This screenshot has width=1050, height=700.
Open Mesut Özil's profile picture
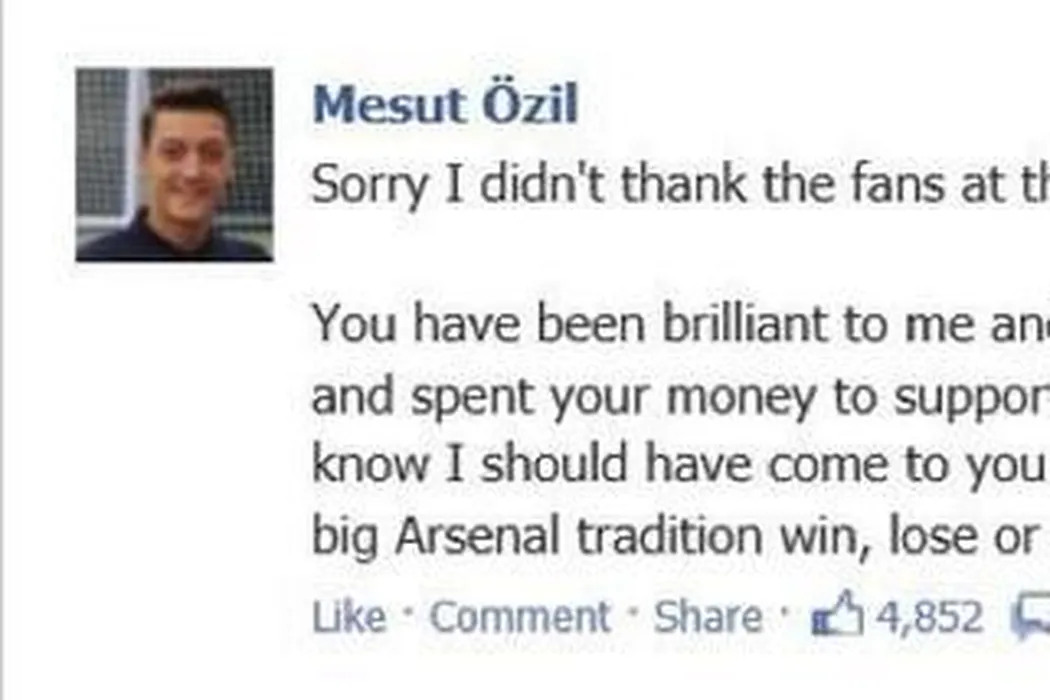coord(174,165)
